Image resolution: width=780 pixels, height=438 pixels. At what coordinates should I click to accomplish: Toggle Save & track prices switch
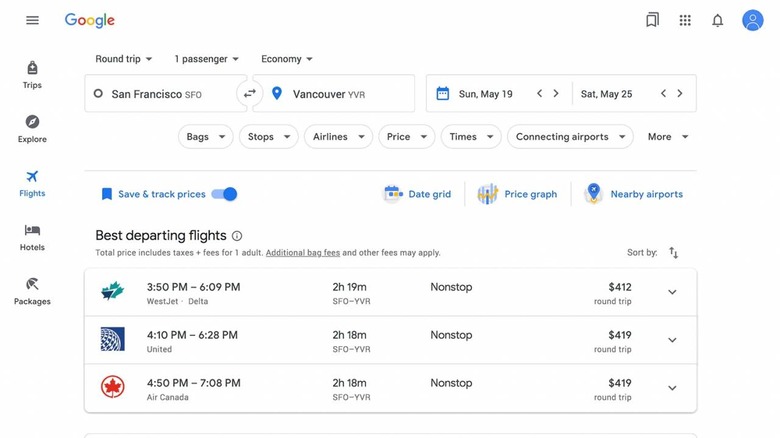225,194
